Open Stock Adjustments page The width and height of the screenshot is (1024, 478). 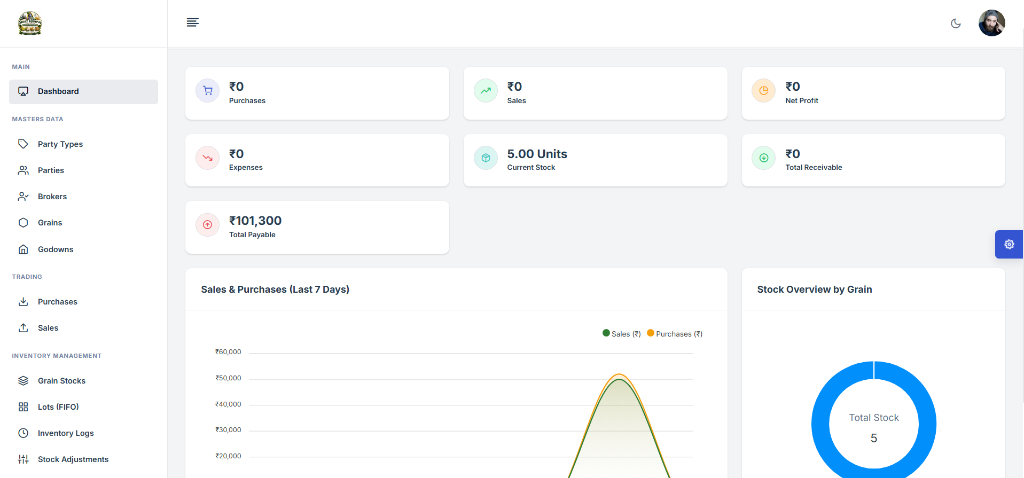84,459
